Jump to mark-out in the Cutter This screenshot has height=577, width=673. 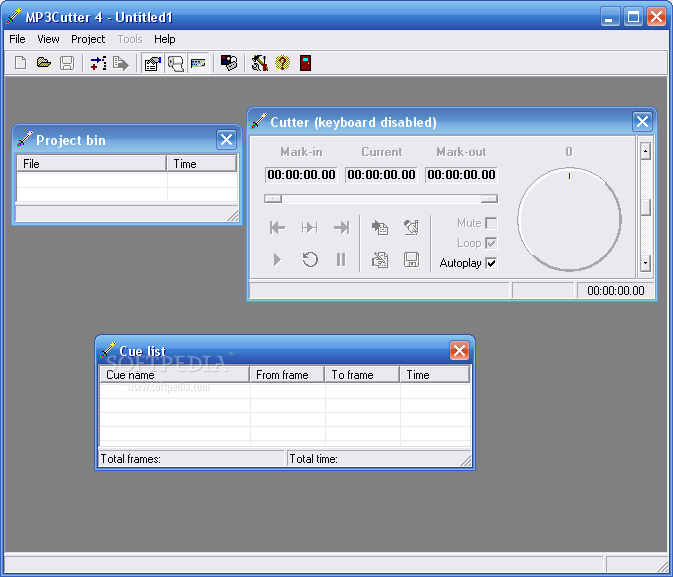(x=342, y=227)
